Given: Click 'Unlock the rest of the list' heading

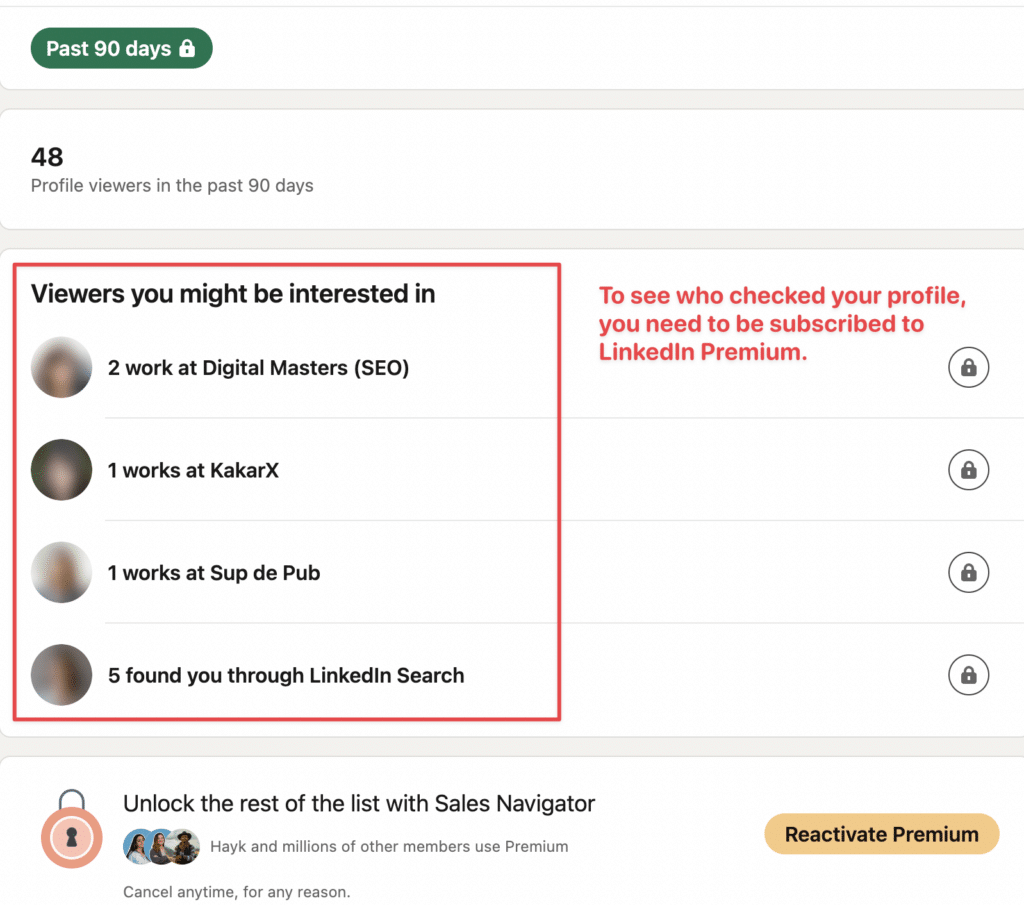Looking at the screenshot, I should click(x=359, y=803).
